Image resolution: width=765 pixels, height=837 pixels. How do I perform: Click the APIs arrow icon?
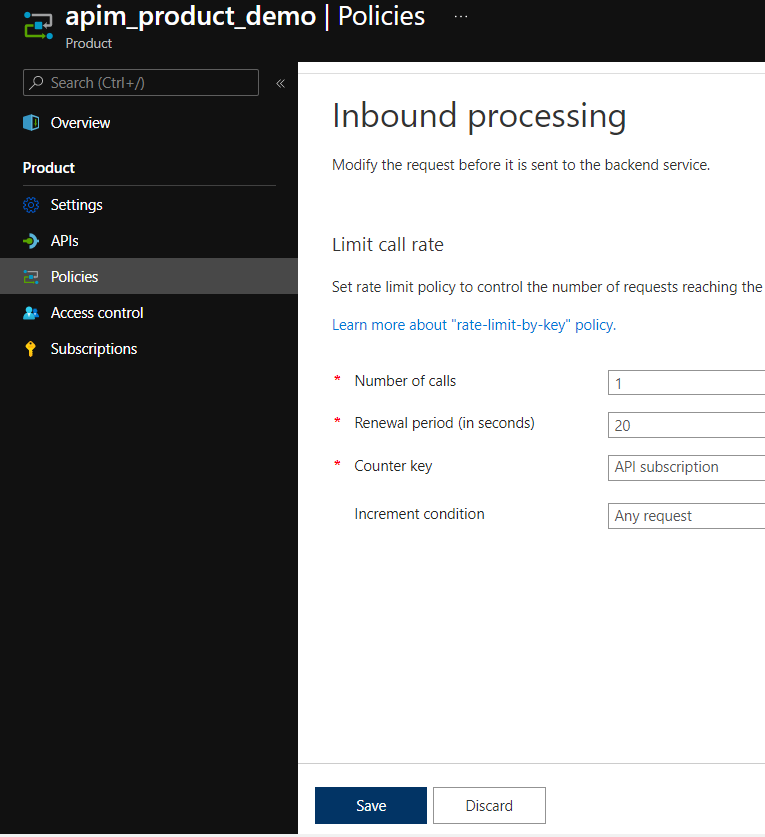(31, 241)
